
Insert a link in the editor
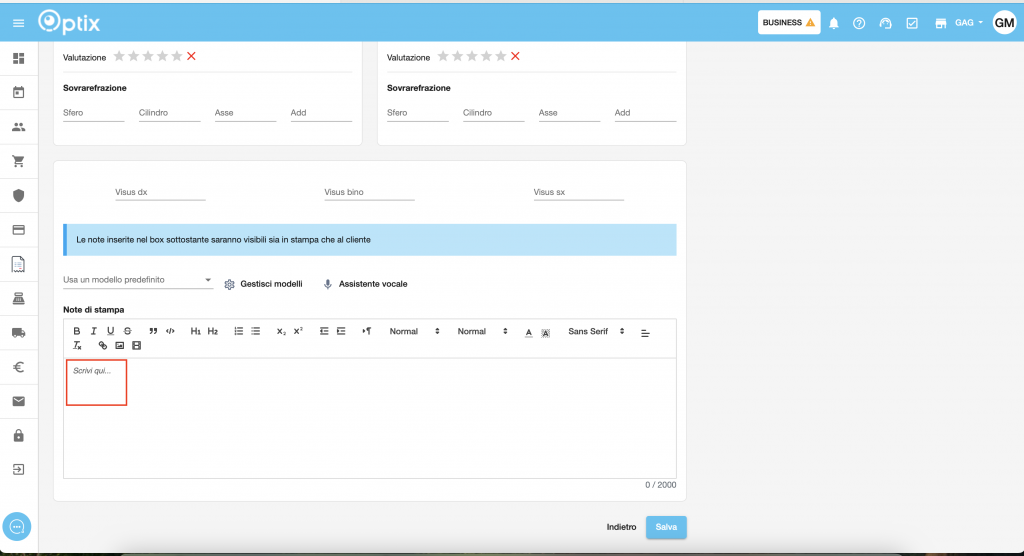102,346
